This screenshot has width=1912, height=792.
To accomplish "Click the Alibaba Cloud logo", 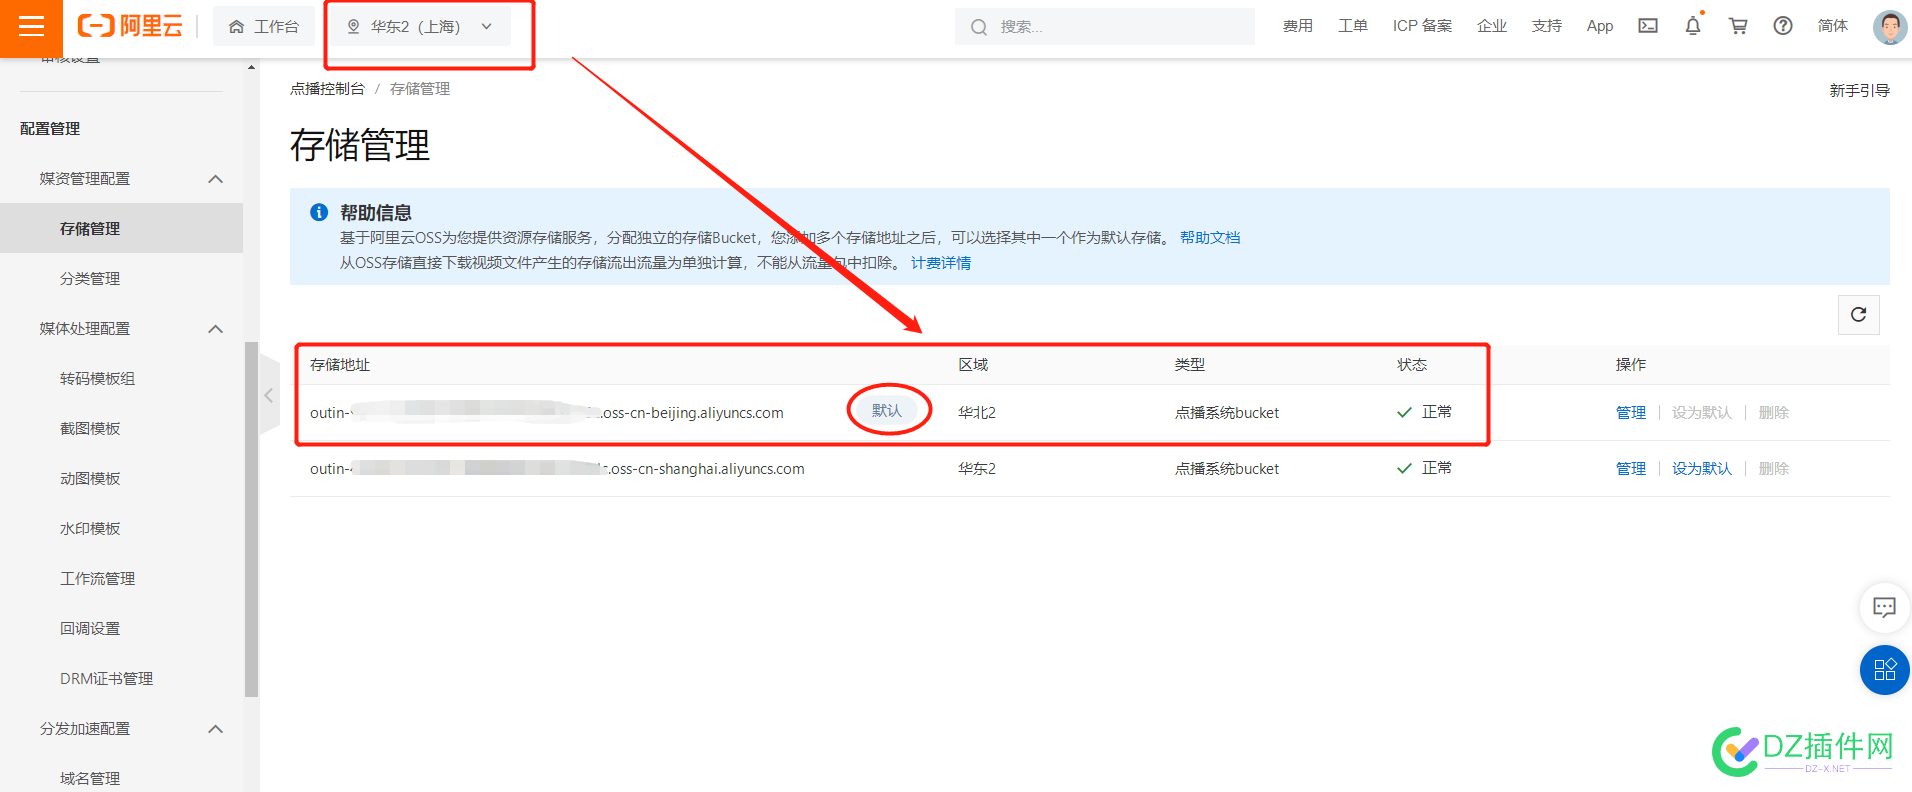I will coord(130,26).
